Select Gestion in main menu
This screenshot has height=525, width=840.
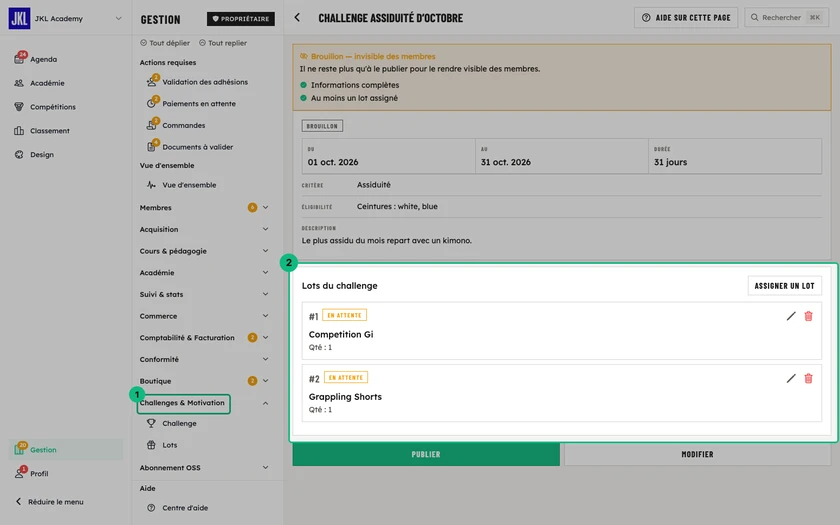coord(65,449)
